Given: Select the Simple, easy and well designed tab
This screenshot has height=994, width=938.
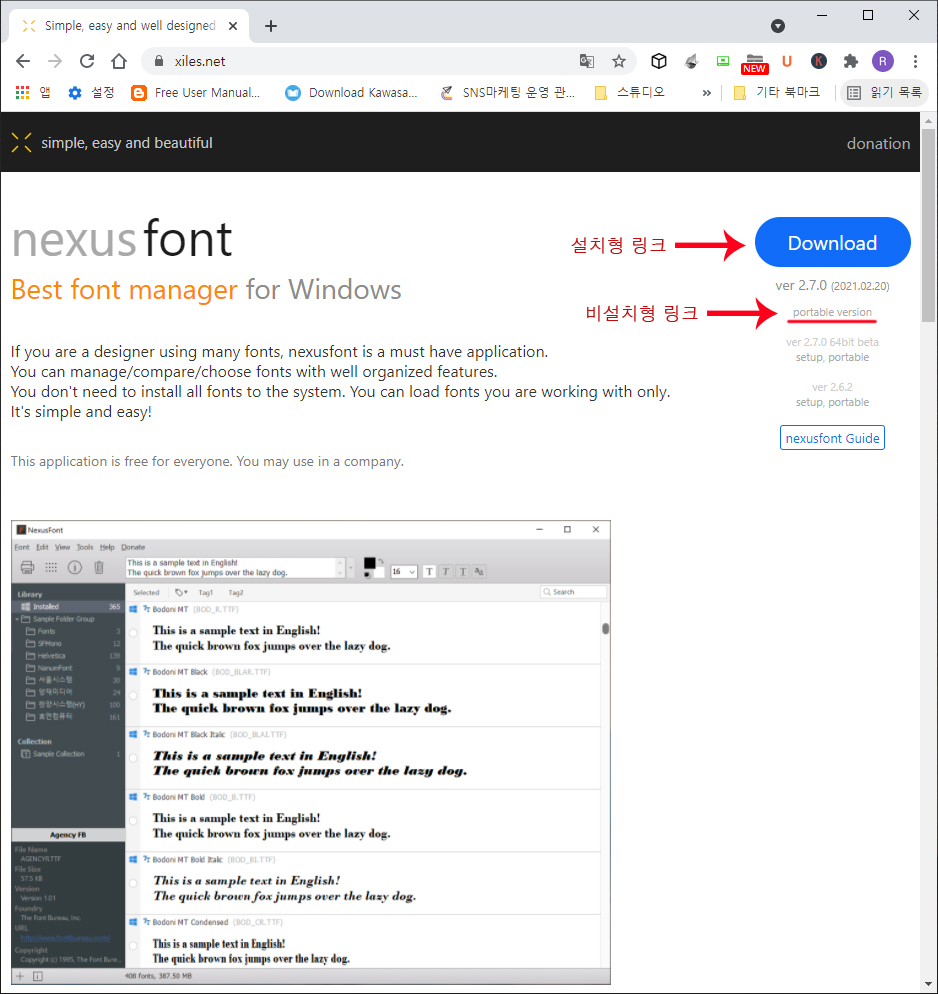Looking at the screenshot, I should pyautogui.click(x=129, y=26).
